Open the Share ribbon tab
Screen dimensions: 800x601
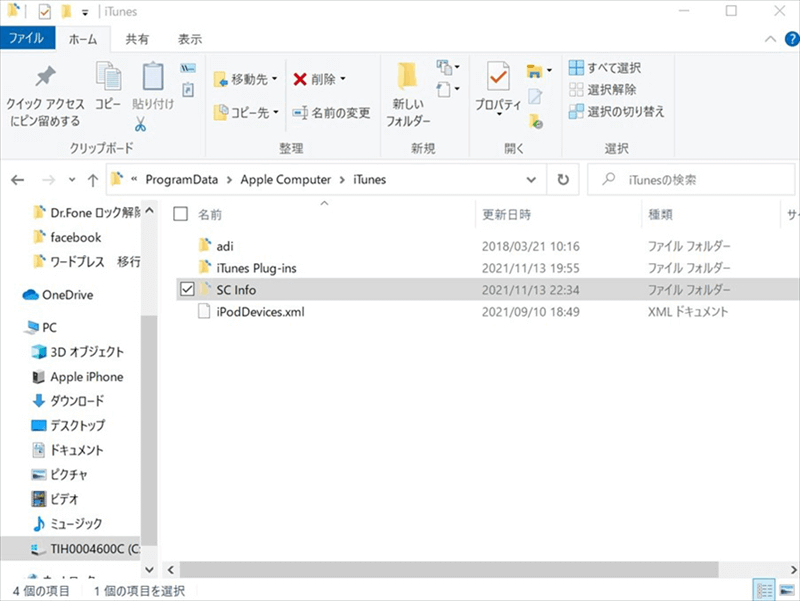[138, 39]
